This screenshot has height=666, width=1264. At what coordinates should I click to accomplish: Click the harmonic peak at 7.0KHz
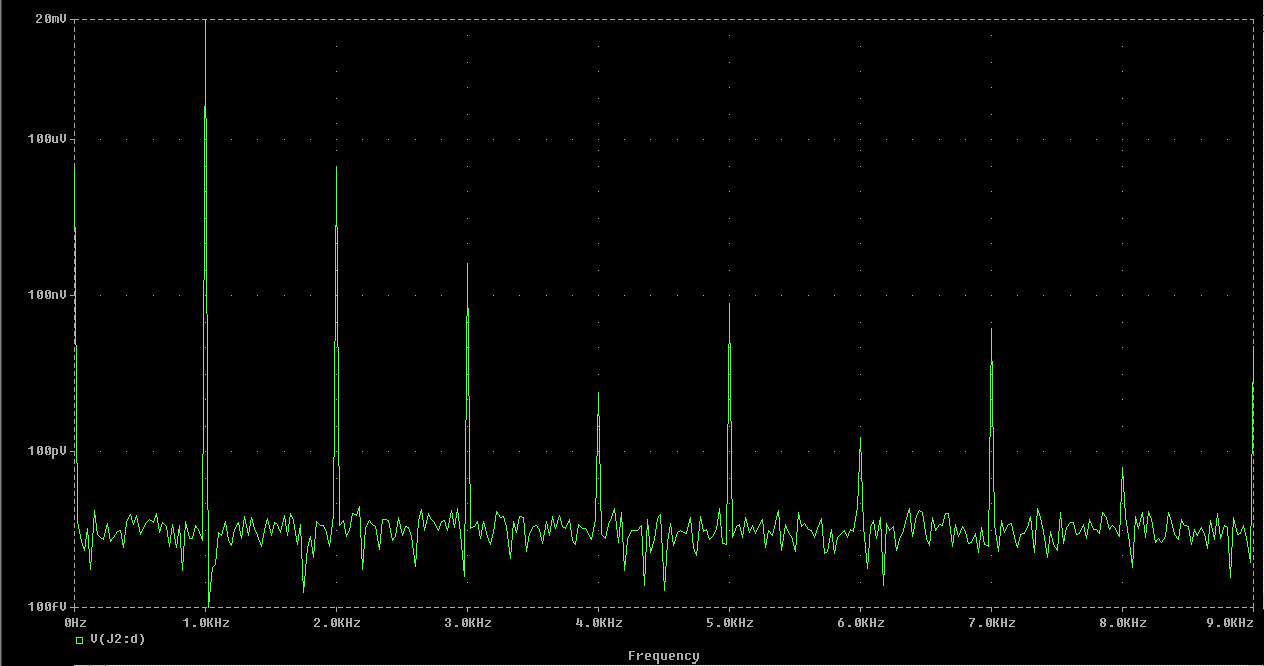click(x=991, y=330)
